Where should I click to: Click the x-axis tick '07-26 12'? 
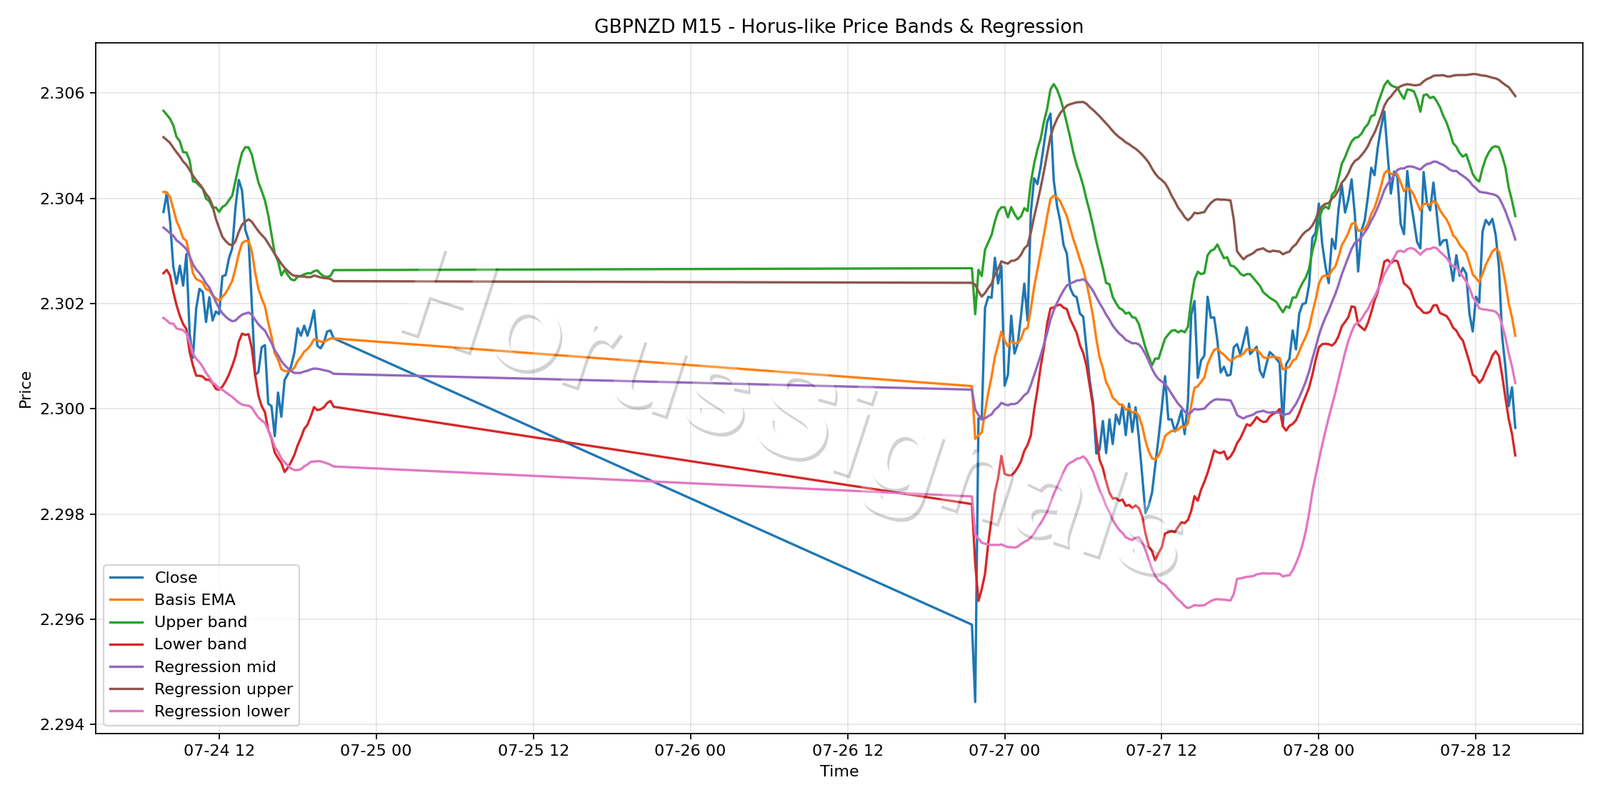(x=847, y=750)
